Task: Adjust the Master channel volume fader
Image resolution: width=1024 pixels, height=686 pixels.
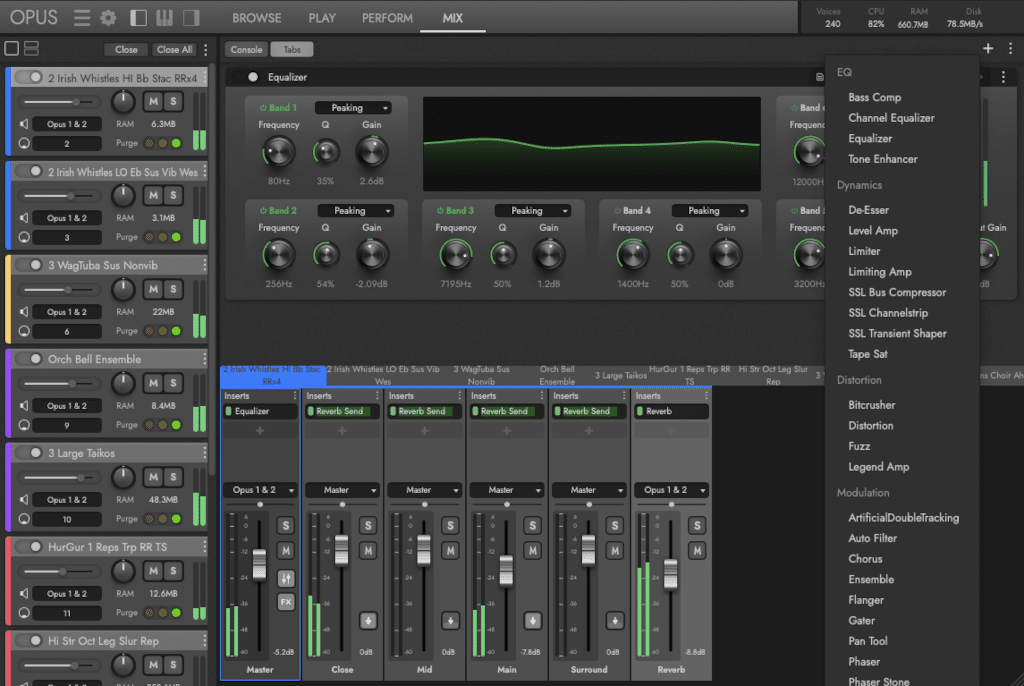Action: click(260, 564)
